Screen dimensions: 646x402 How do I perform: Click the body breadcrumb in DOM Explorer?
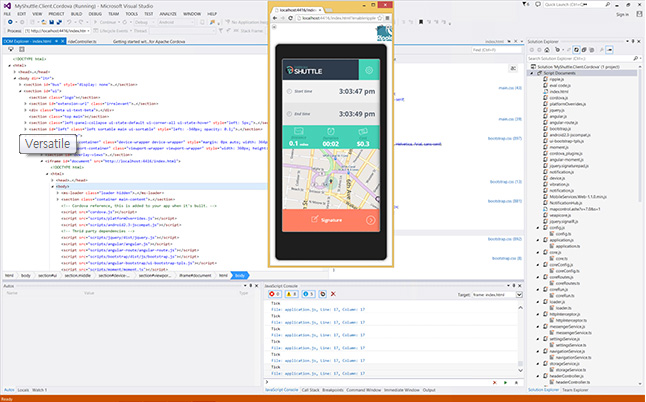(x=240, y=276)
